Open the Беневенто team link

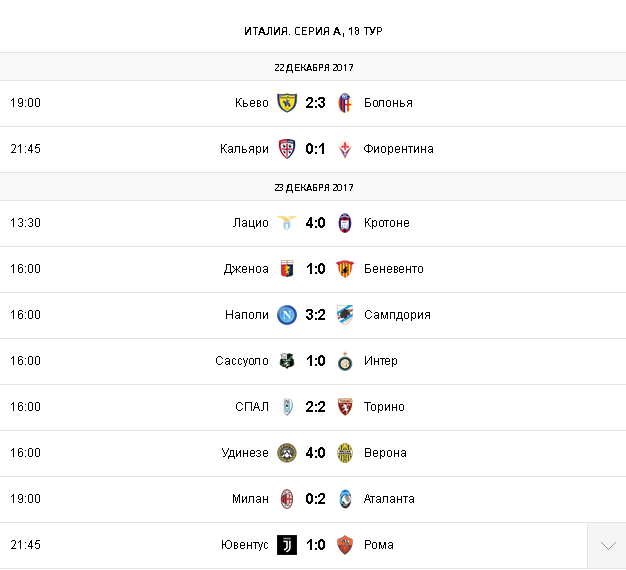pos(394,269)
